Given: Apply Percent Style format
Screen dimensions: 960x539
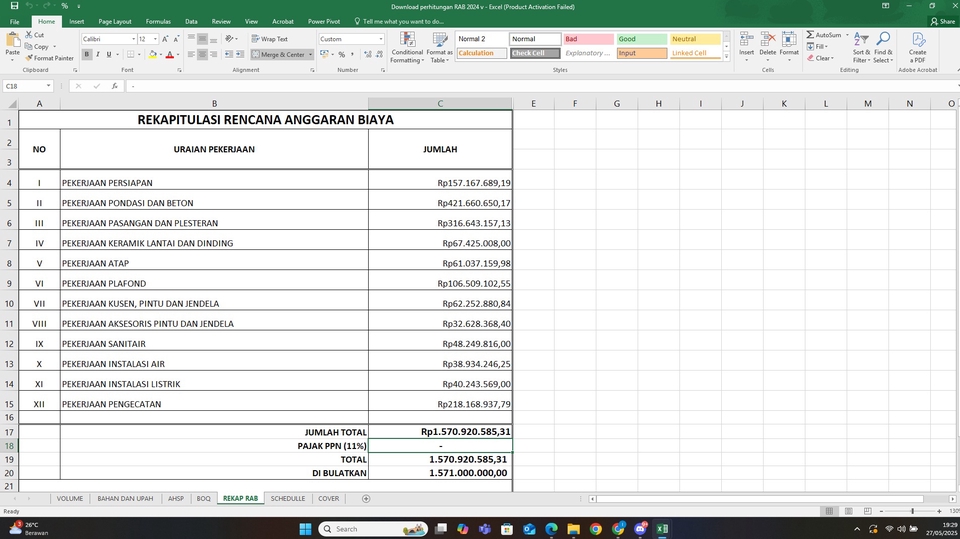Looking at the screenshot, I should pos(342,55).
